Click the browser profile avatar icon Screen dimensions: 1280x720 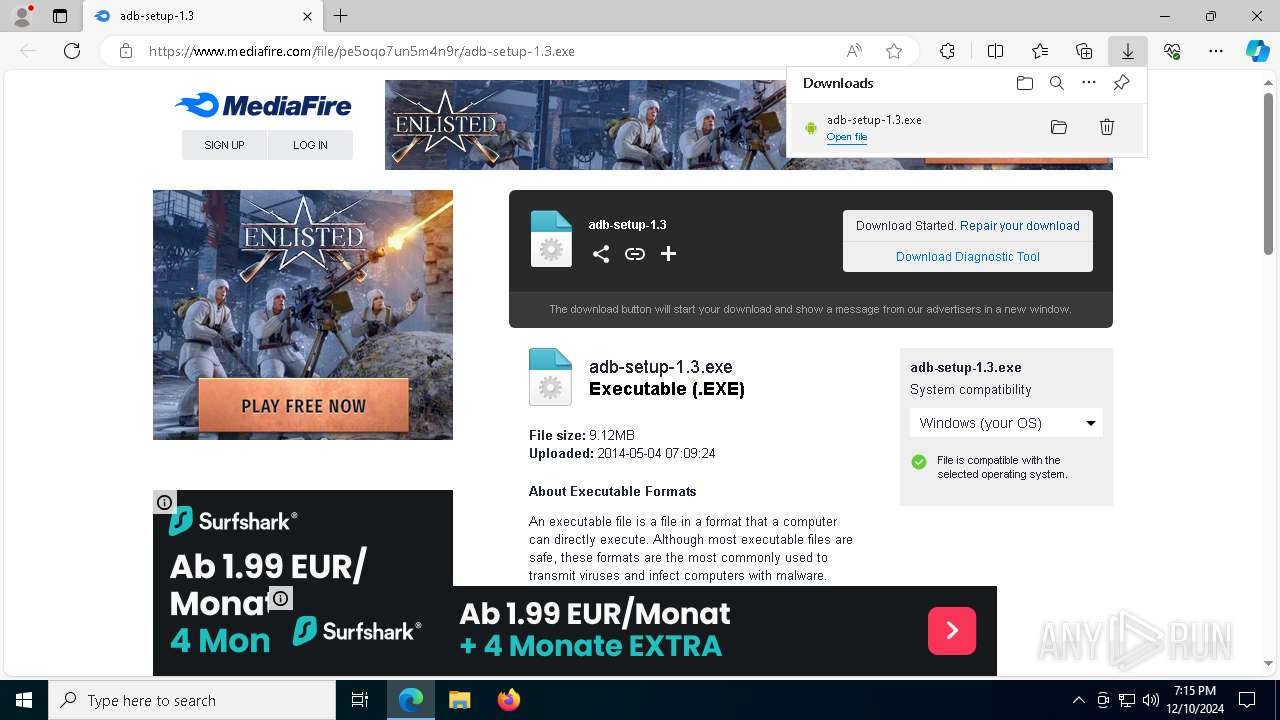[21, 16]
